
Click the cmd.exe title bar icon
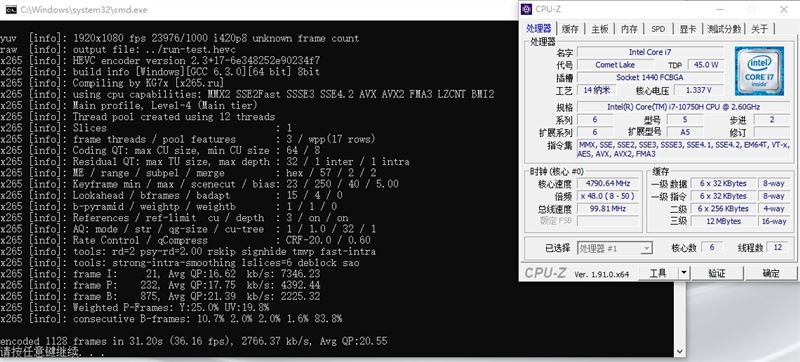tap(11, 9)
